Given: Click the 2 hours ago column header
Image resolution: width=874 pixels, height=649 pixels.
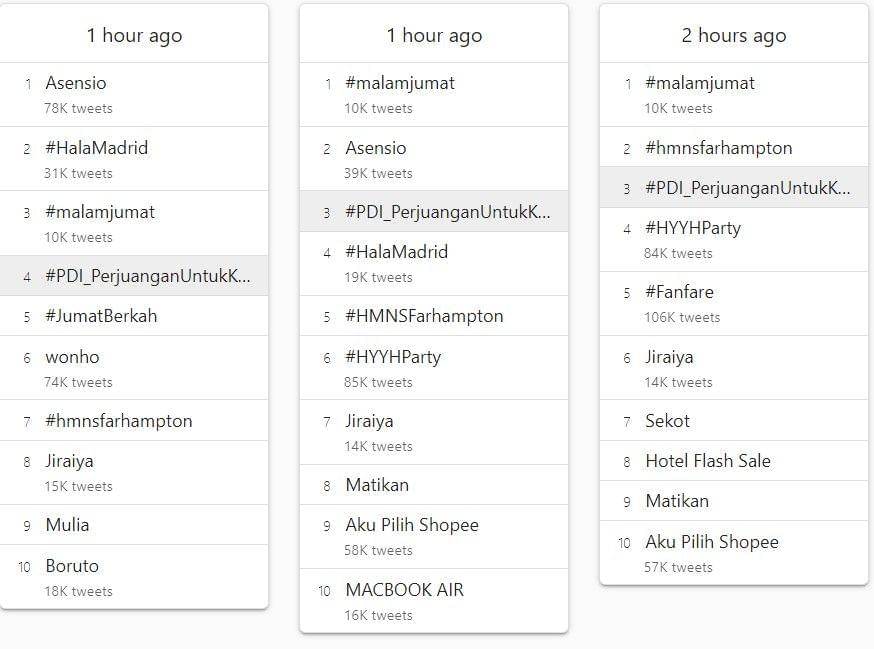Looking at the screenshot, I should point(733,35).
